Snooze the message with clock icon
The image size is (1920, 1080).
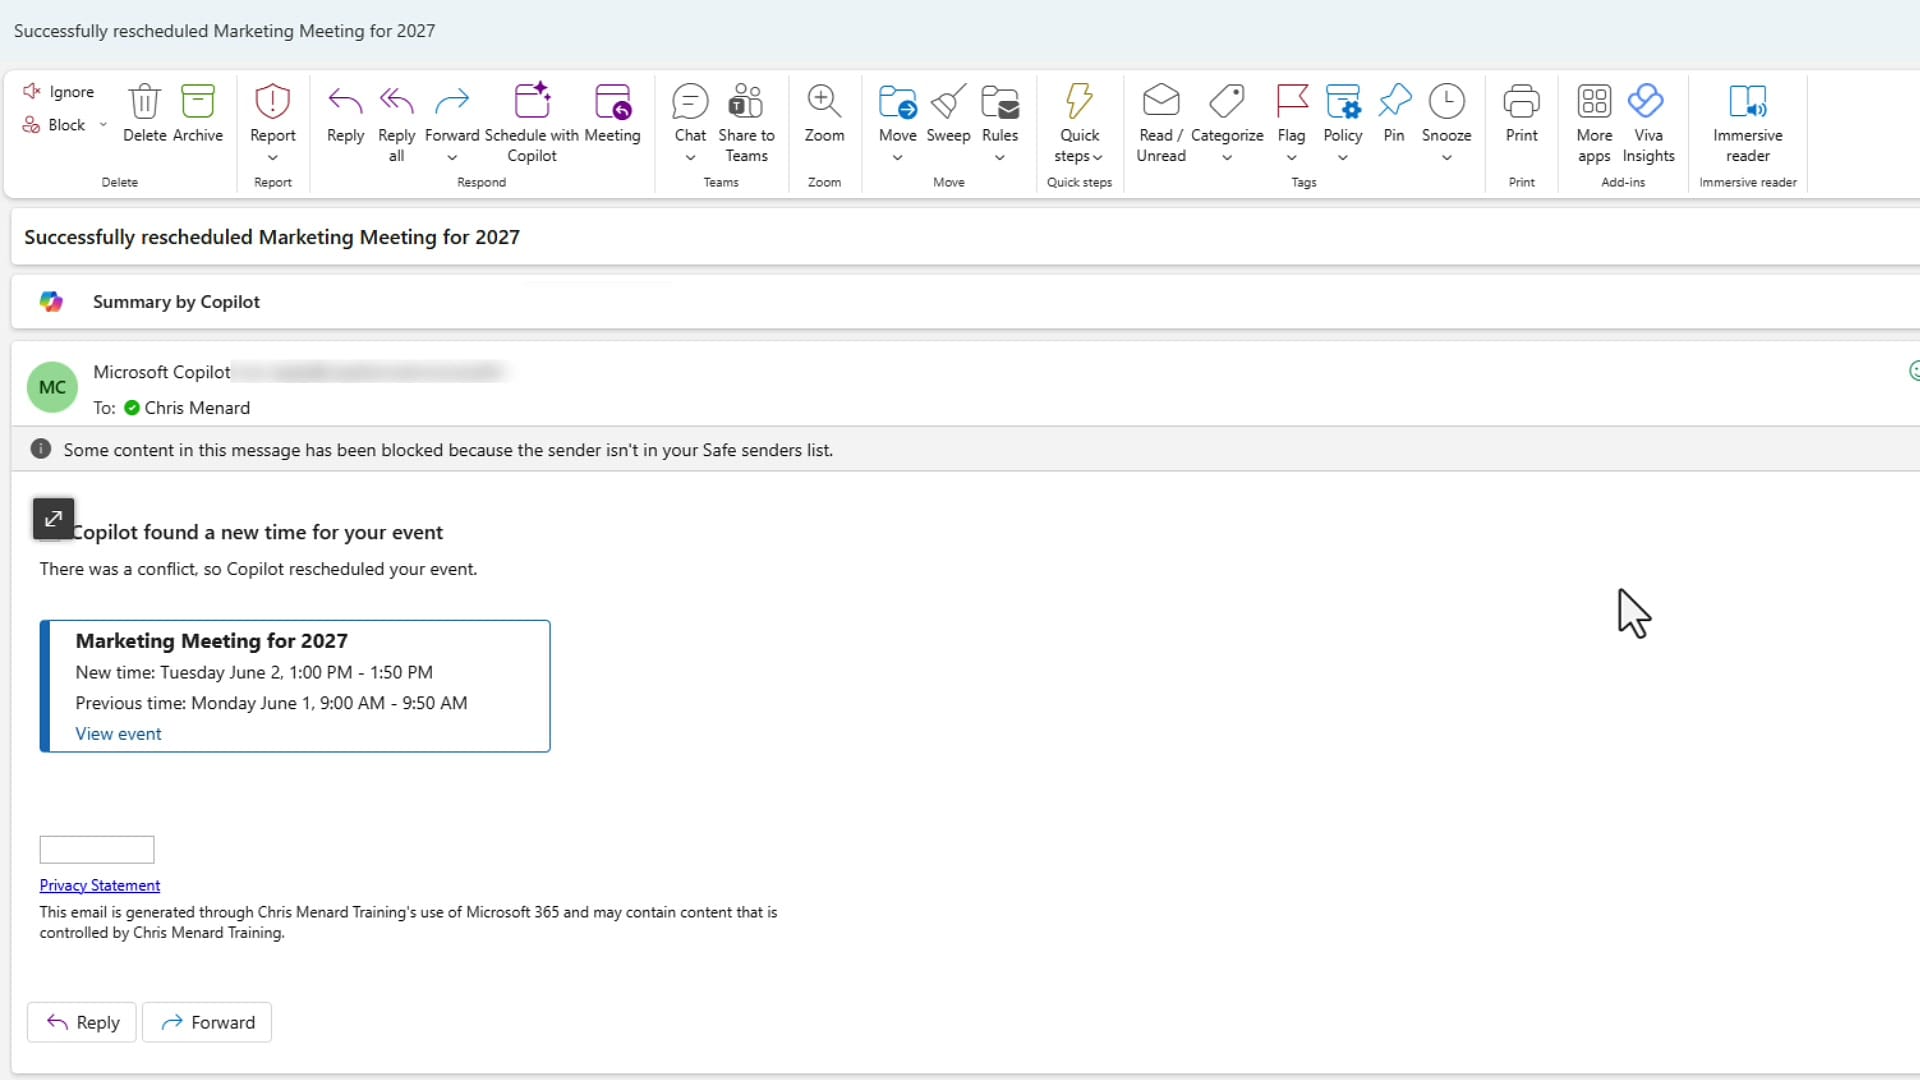tap(1447, 101)
